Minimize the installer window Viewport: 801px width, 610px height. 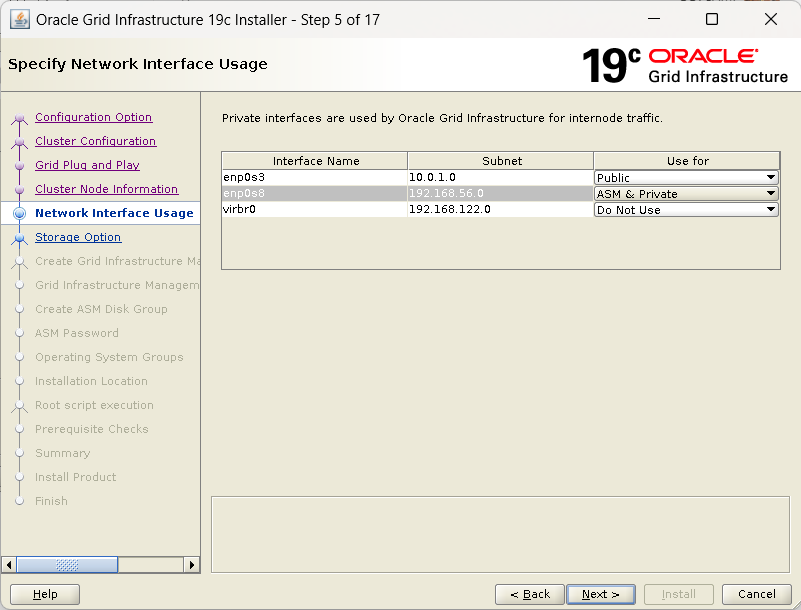[654, 19]
